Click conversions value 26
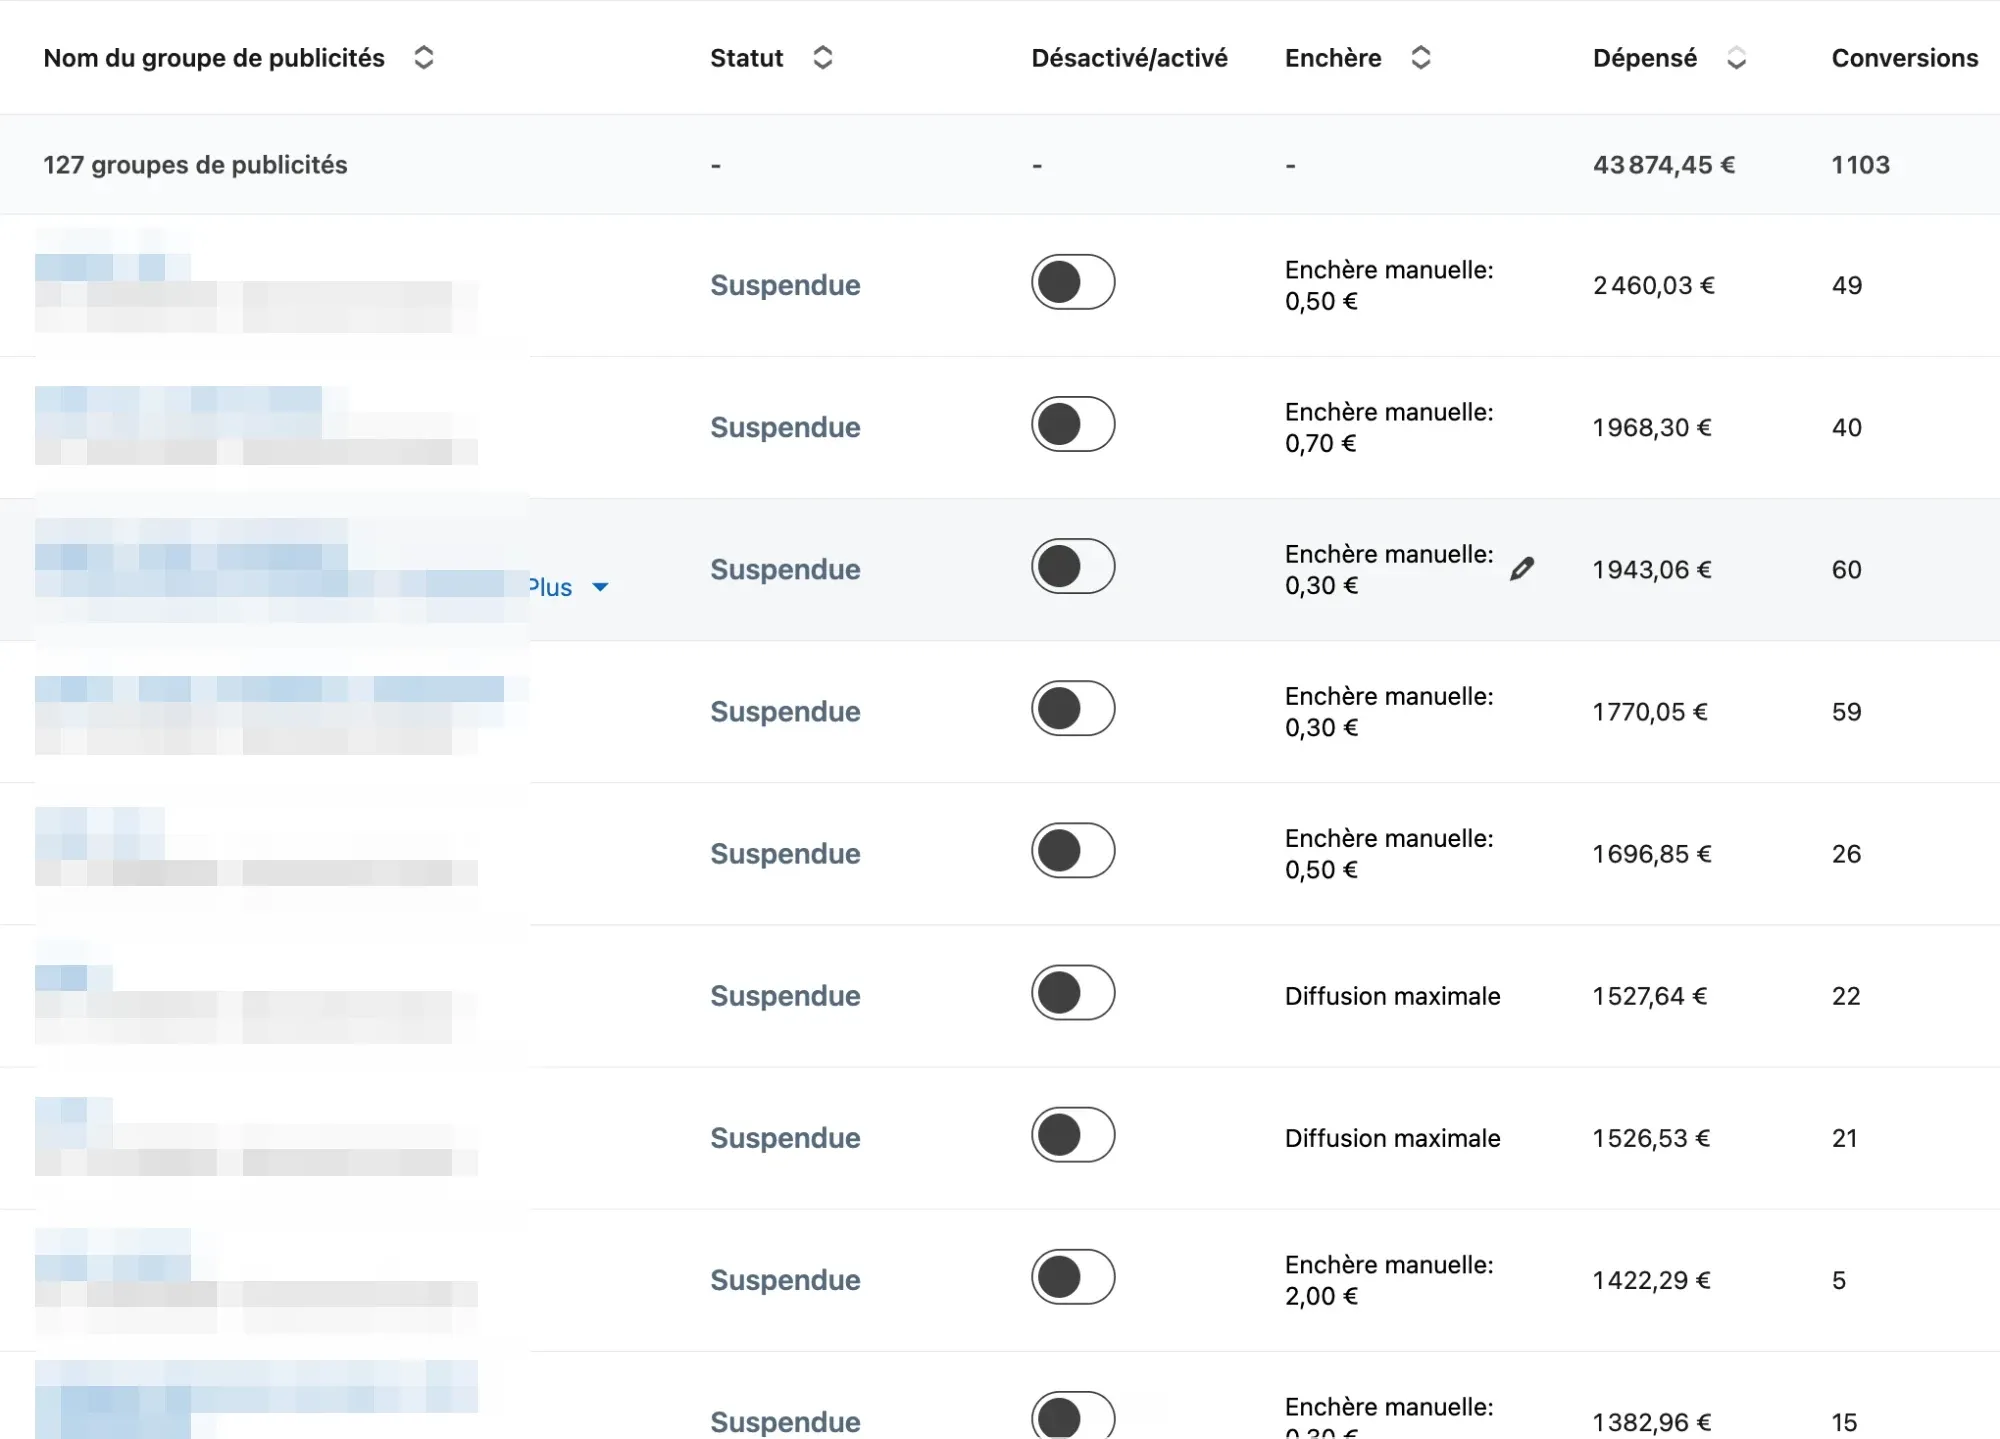This screenshot has width=2000, height=1439. [1846, 854]
